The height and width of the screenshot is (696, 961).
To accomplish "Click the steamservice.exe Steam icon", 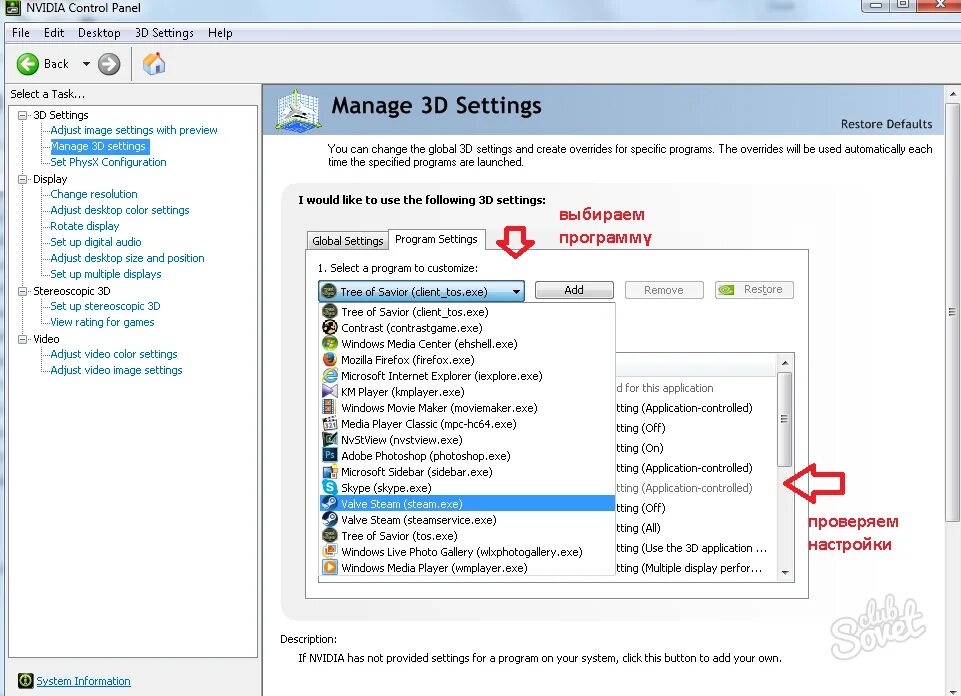I will (x=330, y=519).
